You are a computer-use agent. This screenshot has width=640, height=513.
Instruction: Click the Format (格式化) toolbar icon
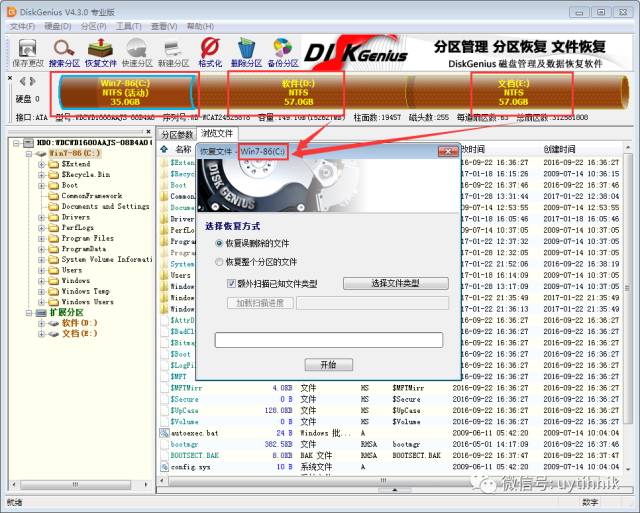(x=210, y=53)
